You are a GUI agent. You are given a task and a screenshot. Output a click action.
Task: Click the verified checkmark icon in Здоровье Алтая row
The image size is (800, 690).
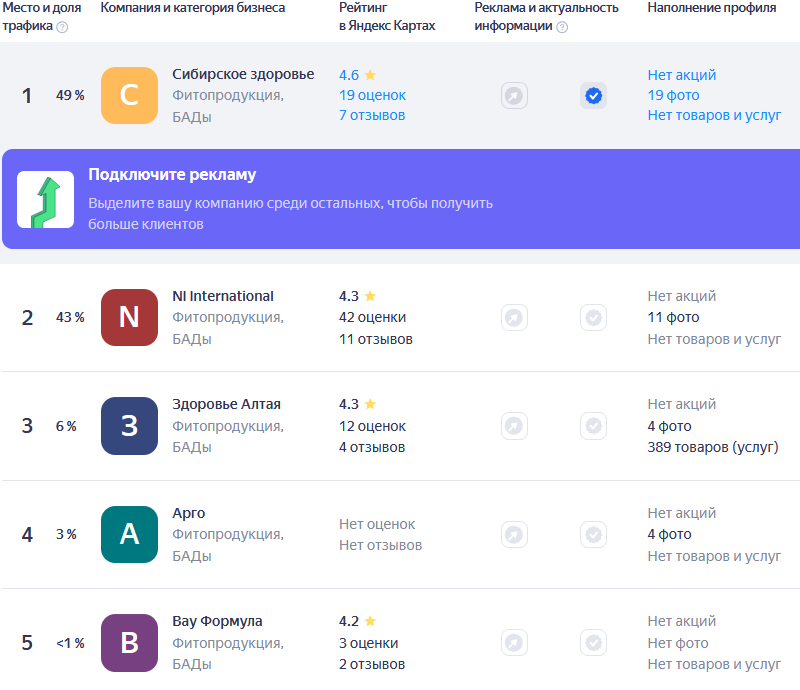[593, 426]
